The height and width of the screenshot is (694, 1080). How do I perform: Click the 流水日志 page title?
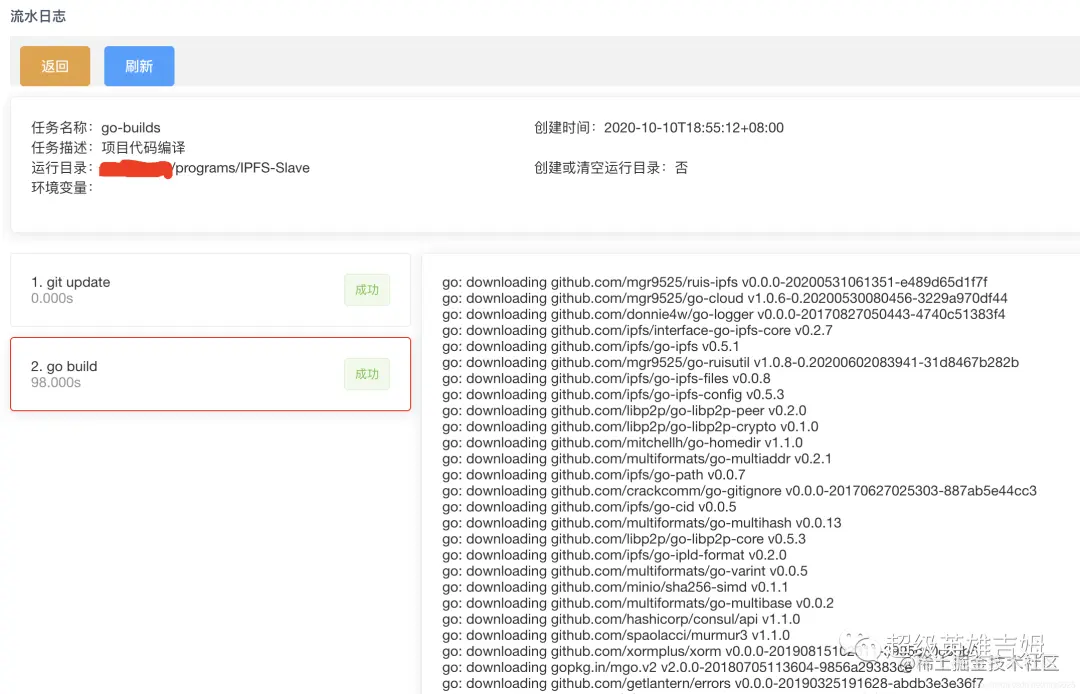click(x=38, y=16)
